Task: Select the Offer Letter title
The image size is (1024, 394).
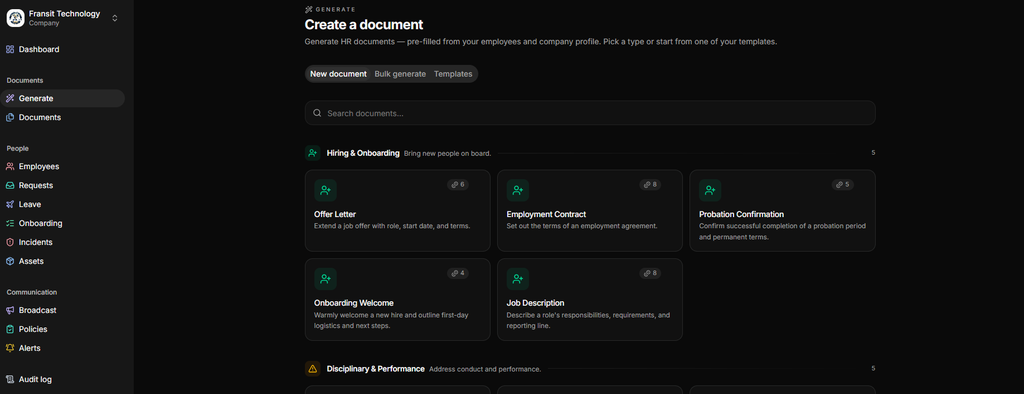Action: click(335, 214)
